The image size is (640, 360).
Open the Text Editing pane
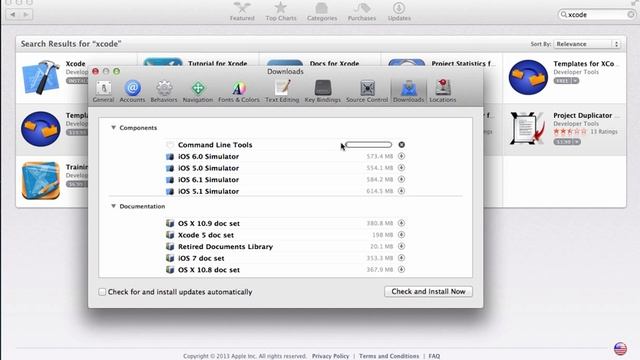[282, 91]
